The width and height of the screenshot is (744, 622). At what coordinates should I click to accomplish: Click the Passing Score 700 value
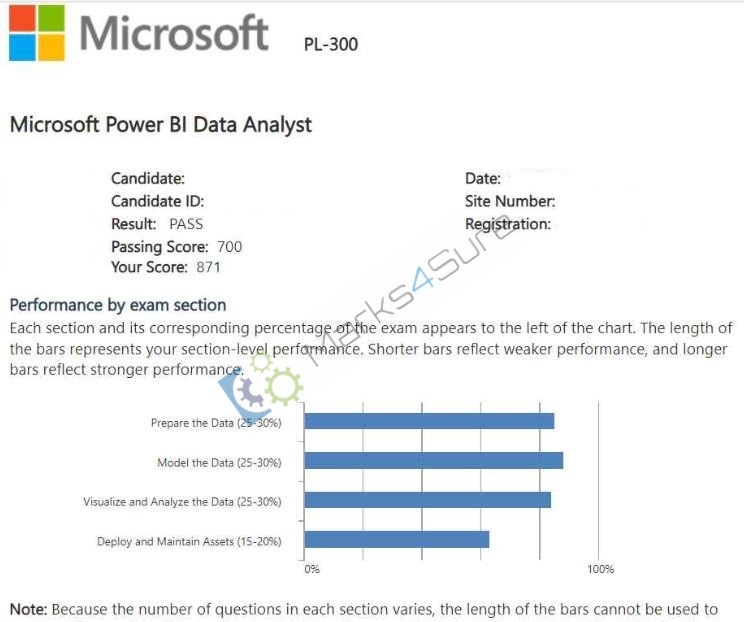point(230,247)
